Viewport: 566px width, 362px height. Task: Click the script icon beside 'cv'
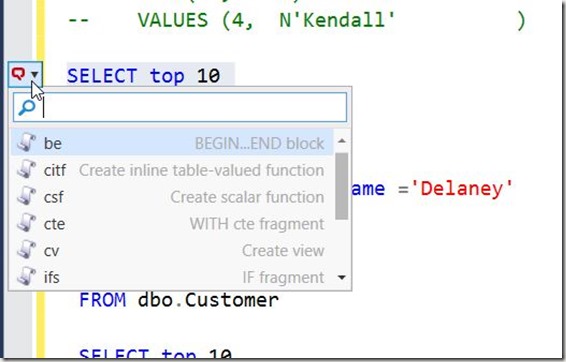(x=26, y=249)
